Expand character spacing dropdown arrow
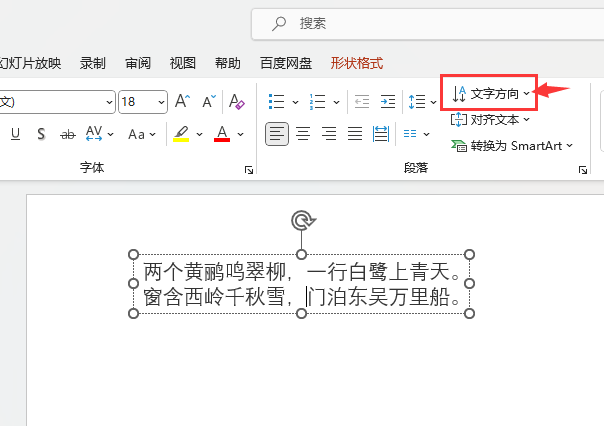The height and width of the screenshot is (426, 604). (111, 134)
